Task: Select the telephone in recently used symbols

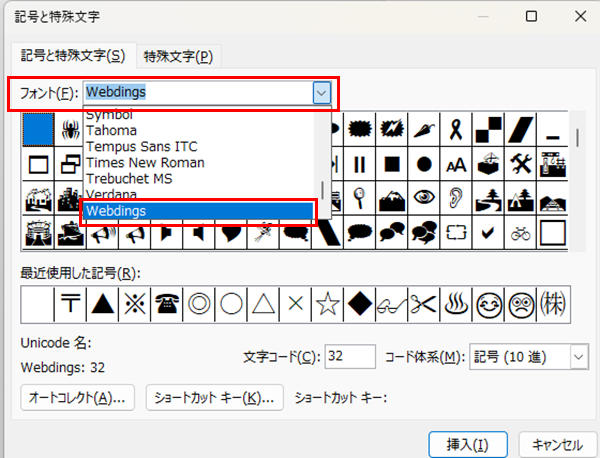Action: coord(167,304)
